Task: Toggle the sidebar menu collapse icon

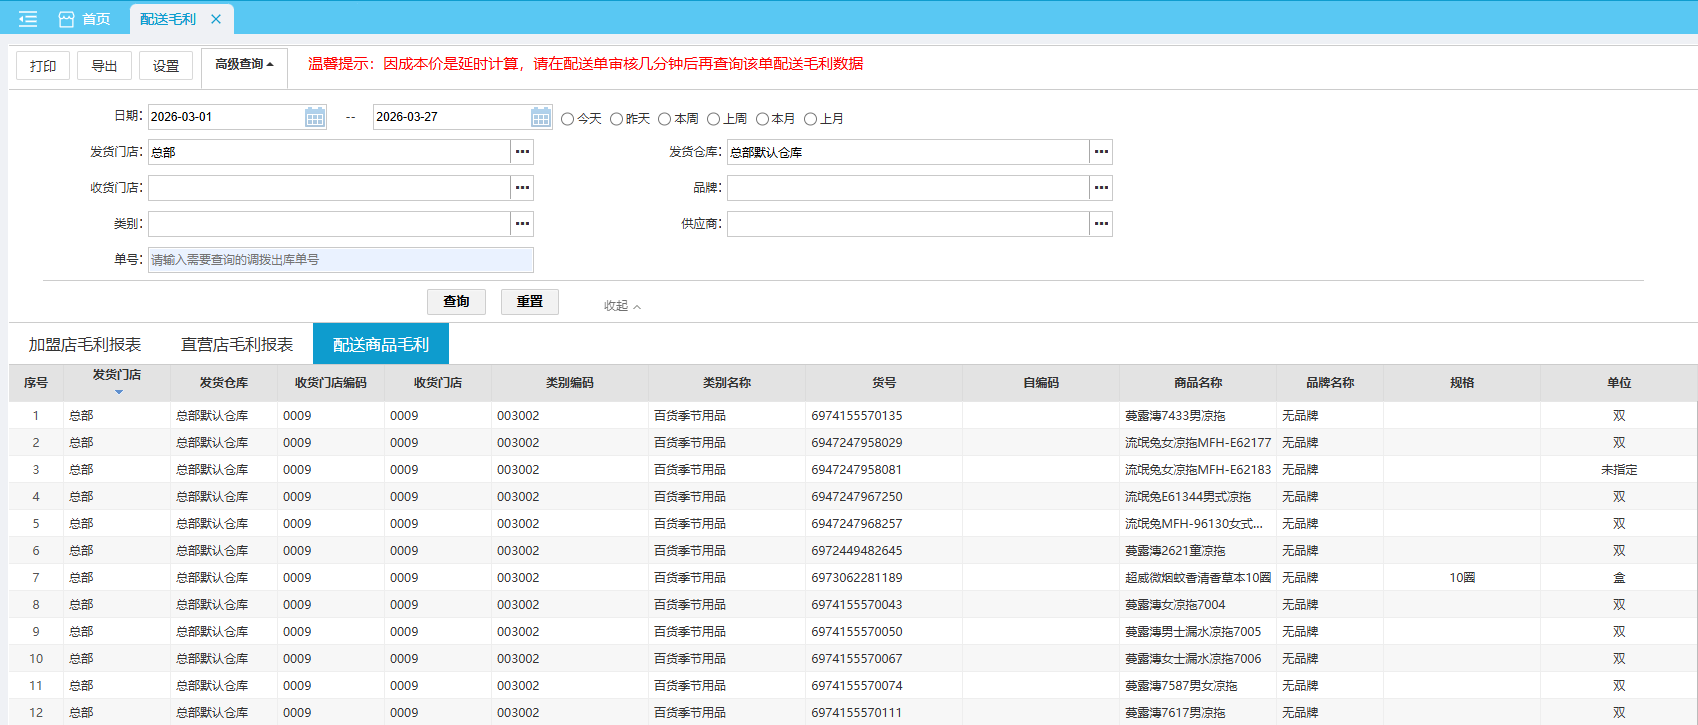Action: (x=28, y=19)
